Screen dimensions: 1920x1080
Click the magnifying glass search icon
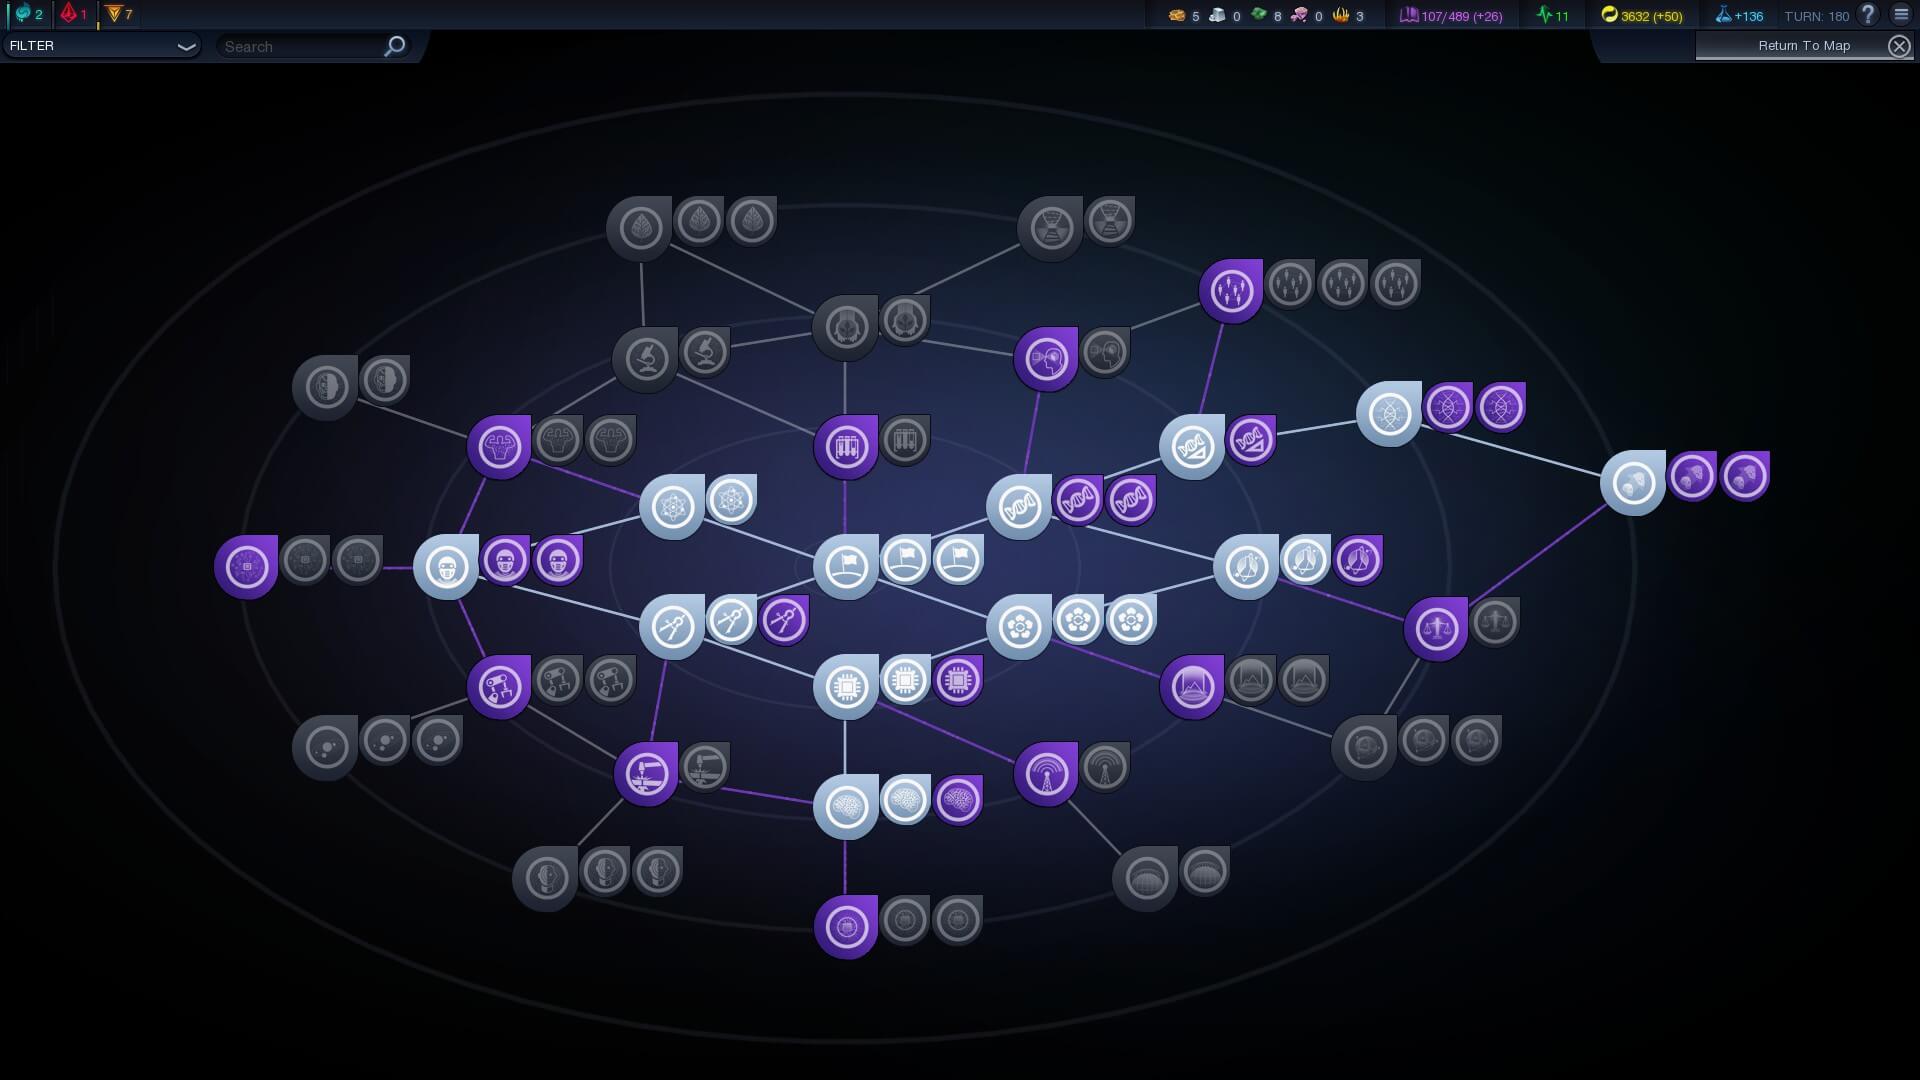point(395,46)
